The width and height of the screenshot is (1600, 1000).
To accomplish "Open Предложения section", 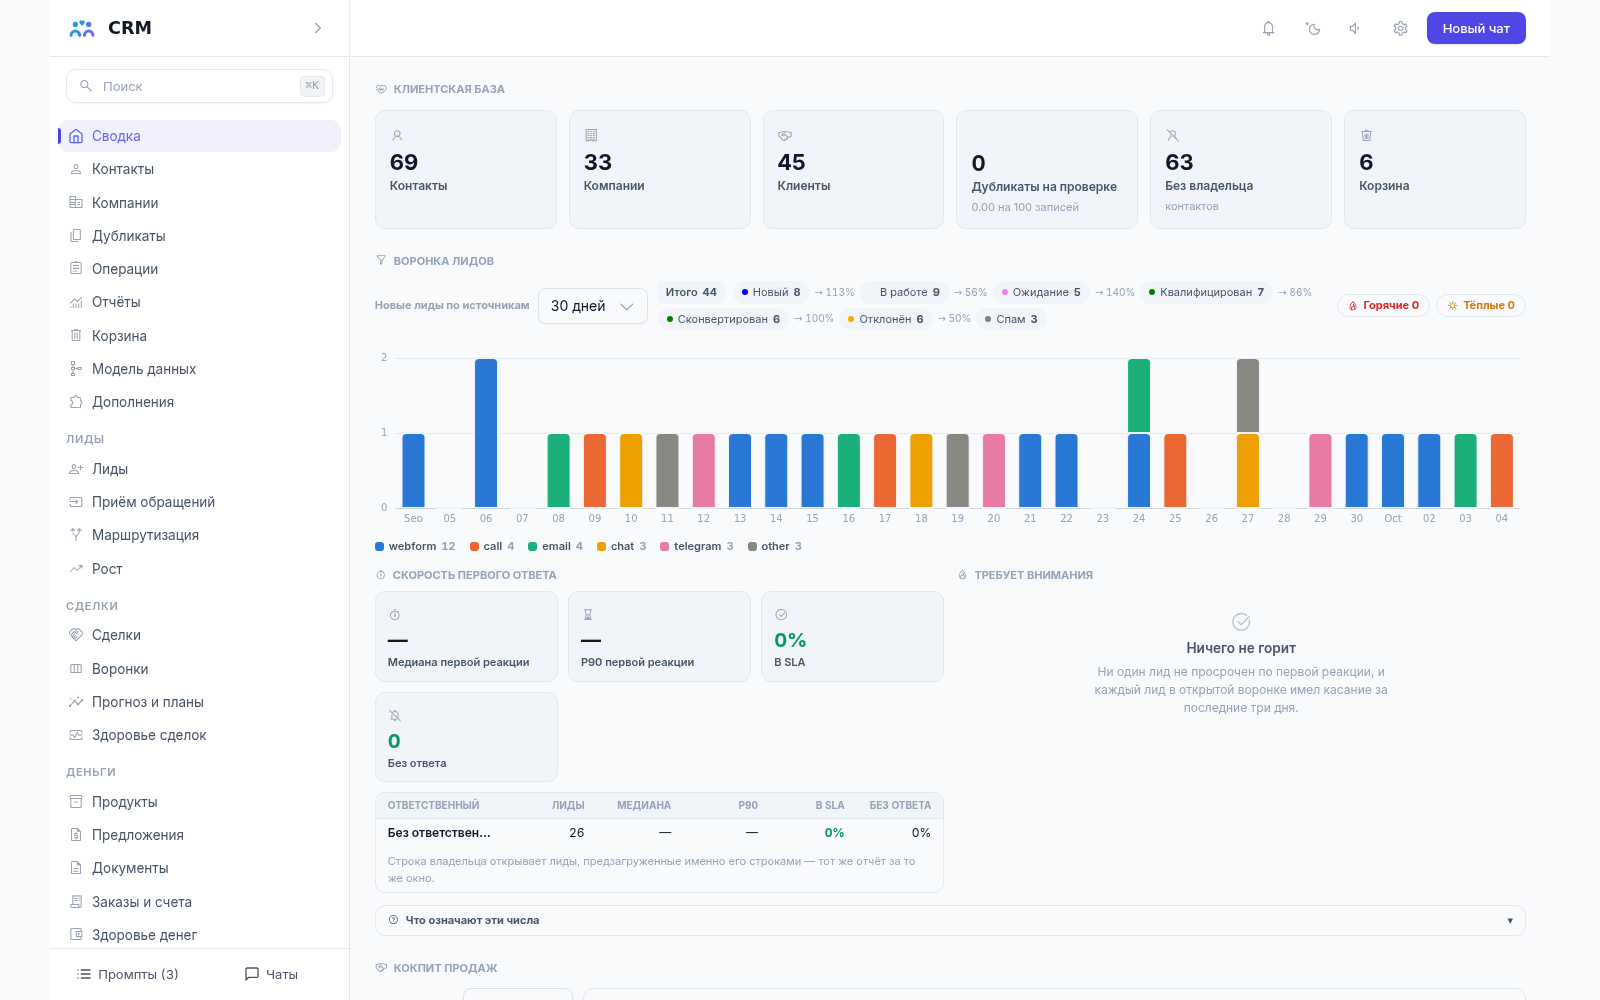I will [x=199, y=835].
